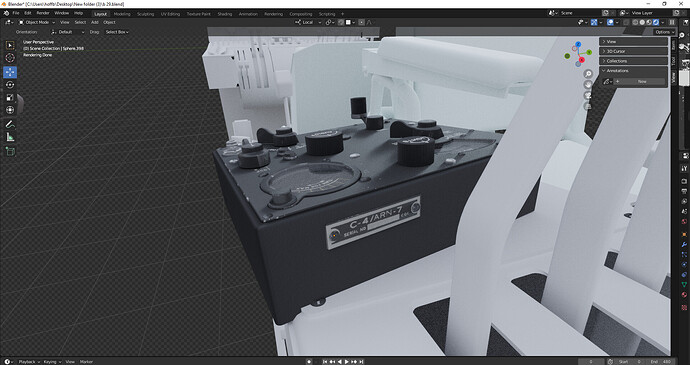The height and width of the screenshot is (365, 690).
Task: Open the File menu
Action: click(x=16, y=13)
